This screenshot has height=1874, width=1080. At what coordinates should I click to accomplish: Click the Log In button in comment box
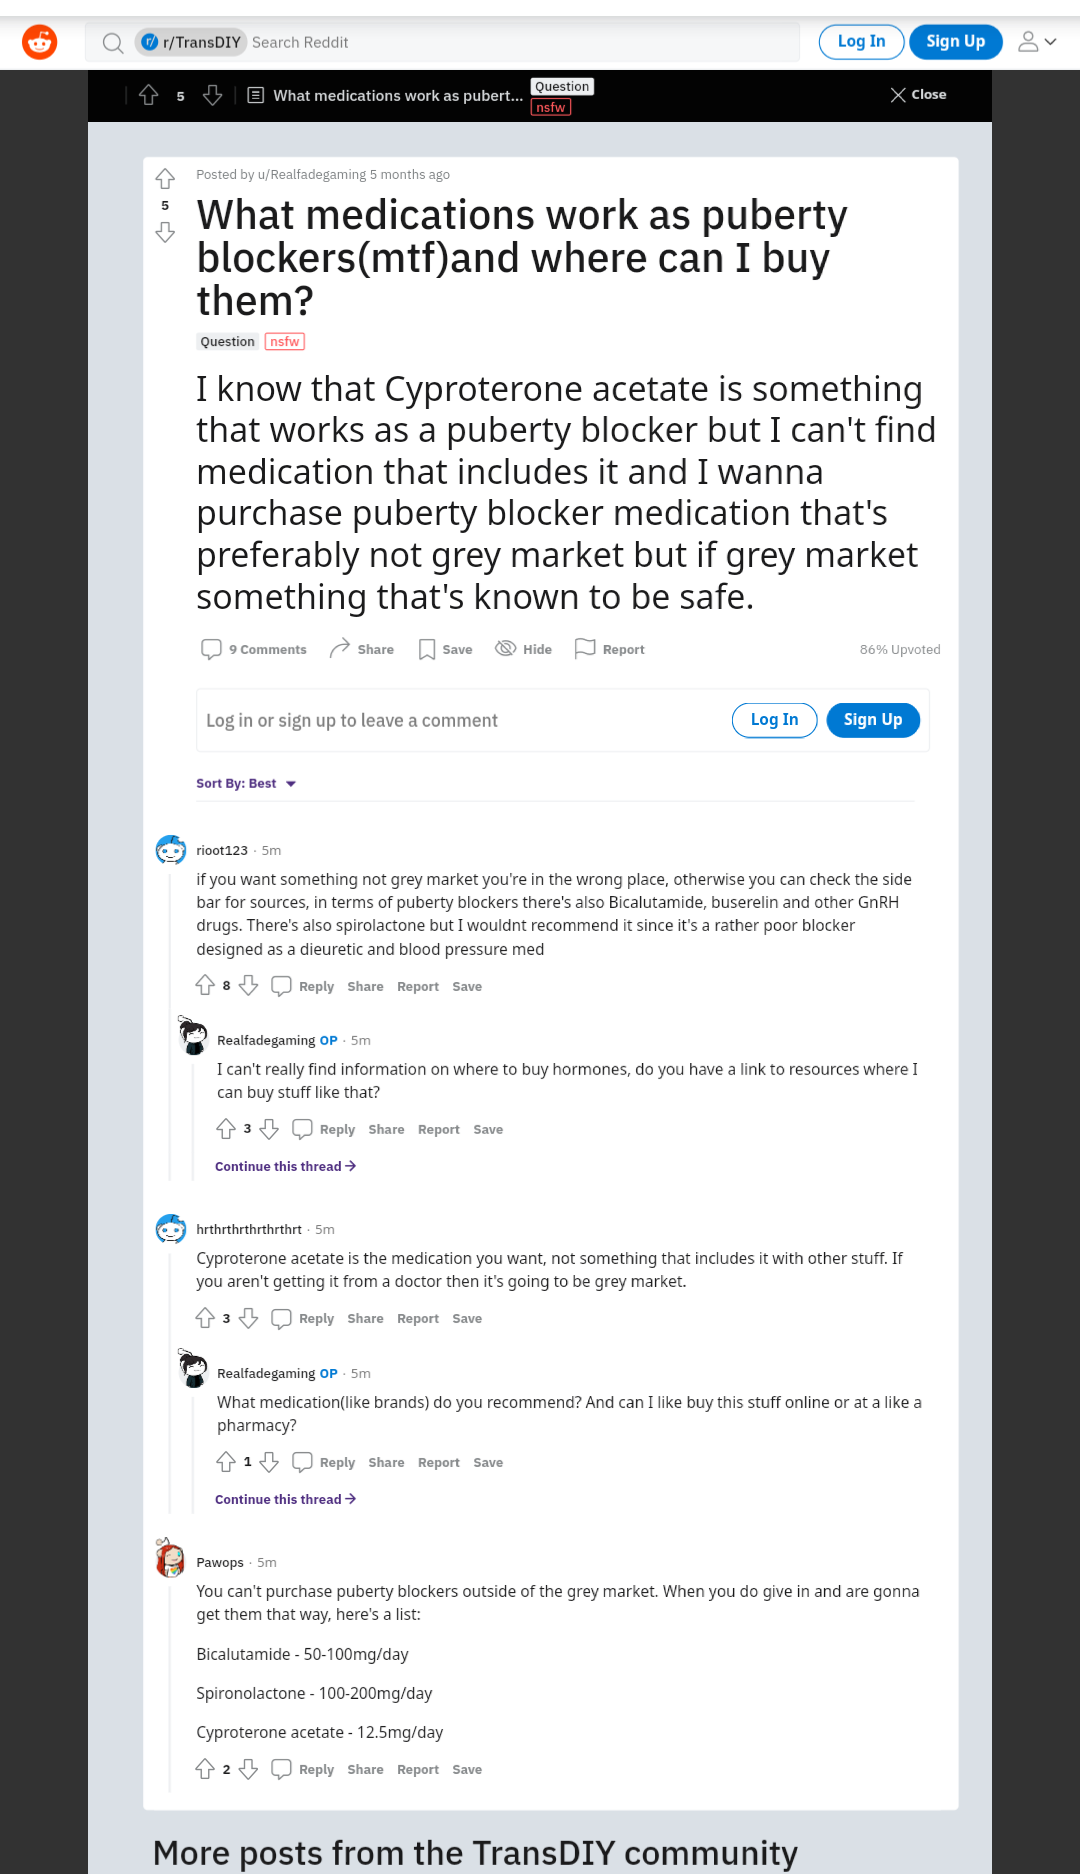click(x=774, y=720)
